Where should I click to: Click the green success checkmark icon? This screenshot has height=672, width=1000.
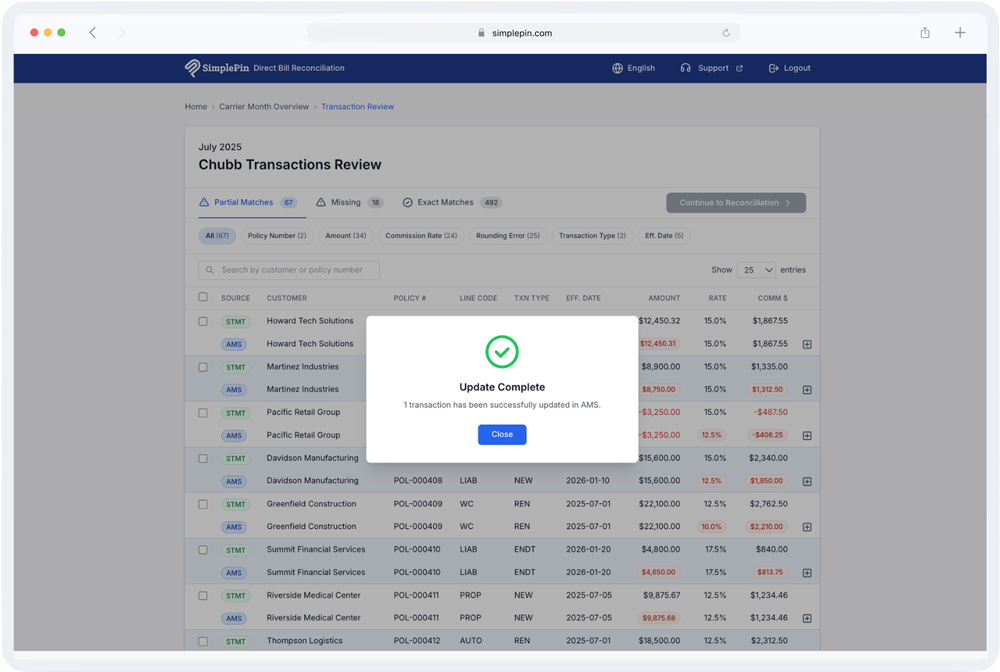502,352
